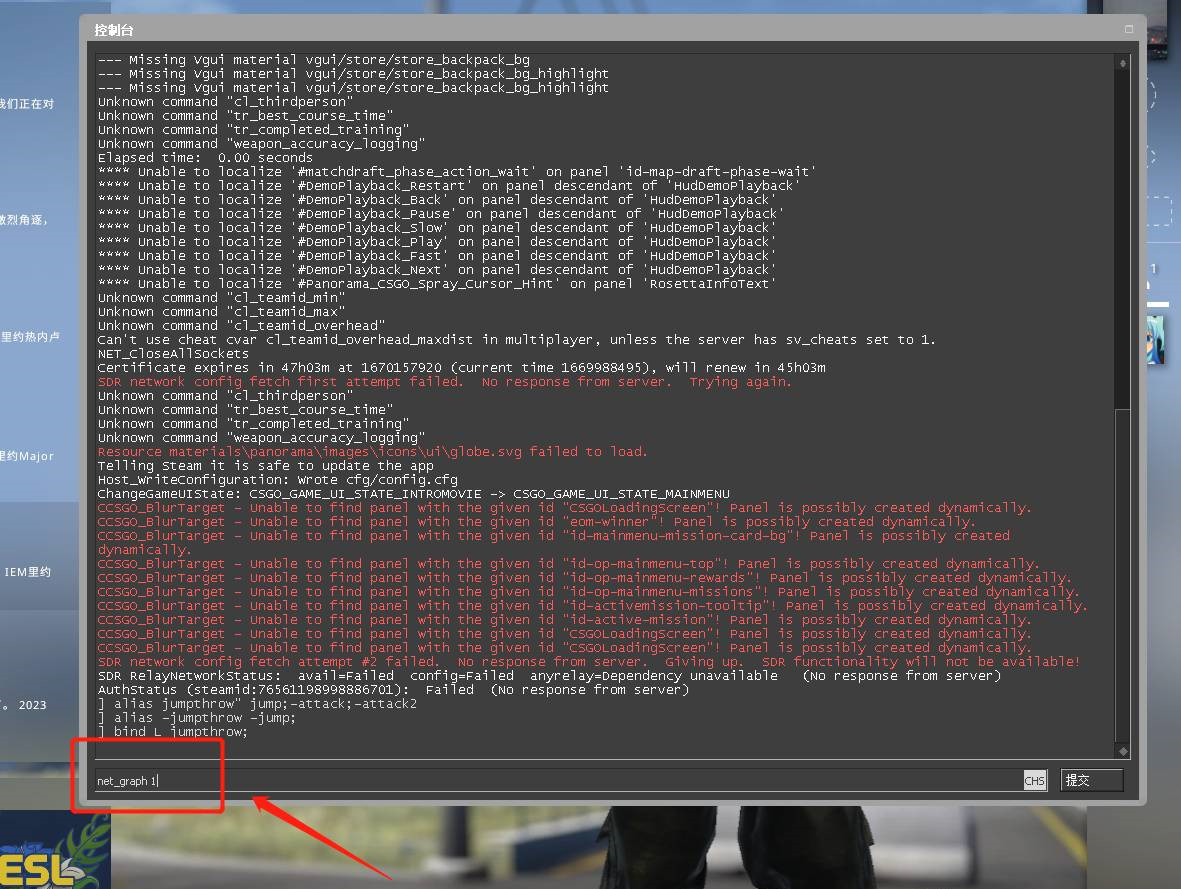Click the 'AuthStatus (steamid:...)' failed line
Viewport: 1181px width, 889px height.
pos(393,690)
